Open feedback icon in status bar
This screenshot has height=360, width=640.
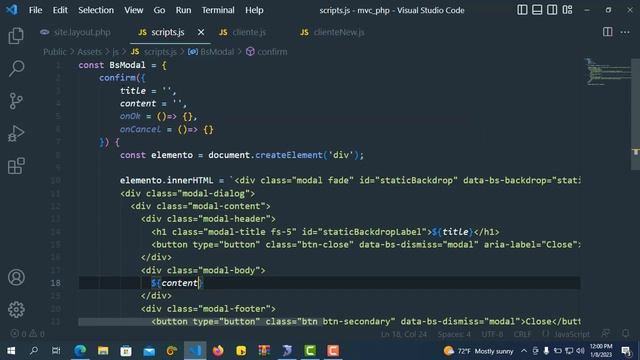606,334
